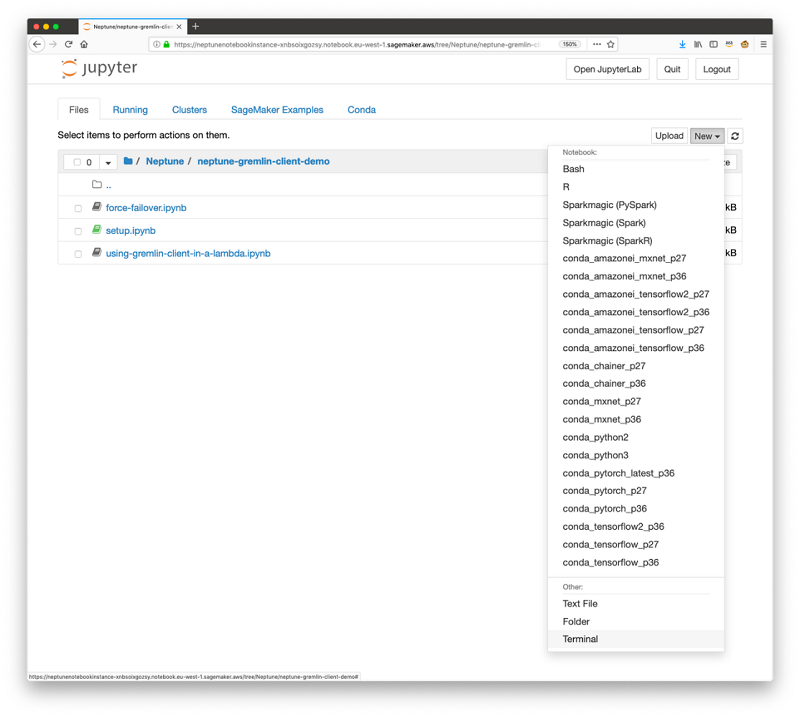Click the green padlock security icon
This screenshot has width=800, height=717.
pos(166,44)
